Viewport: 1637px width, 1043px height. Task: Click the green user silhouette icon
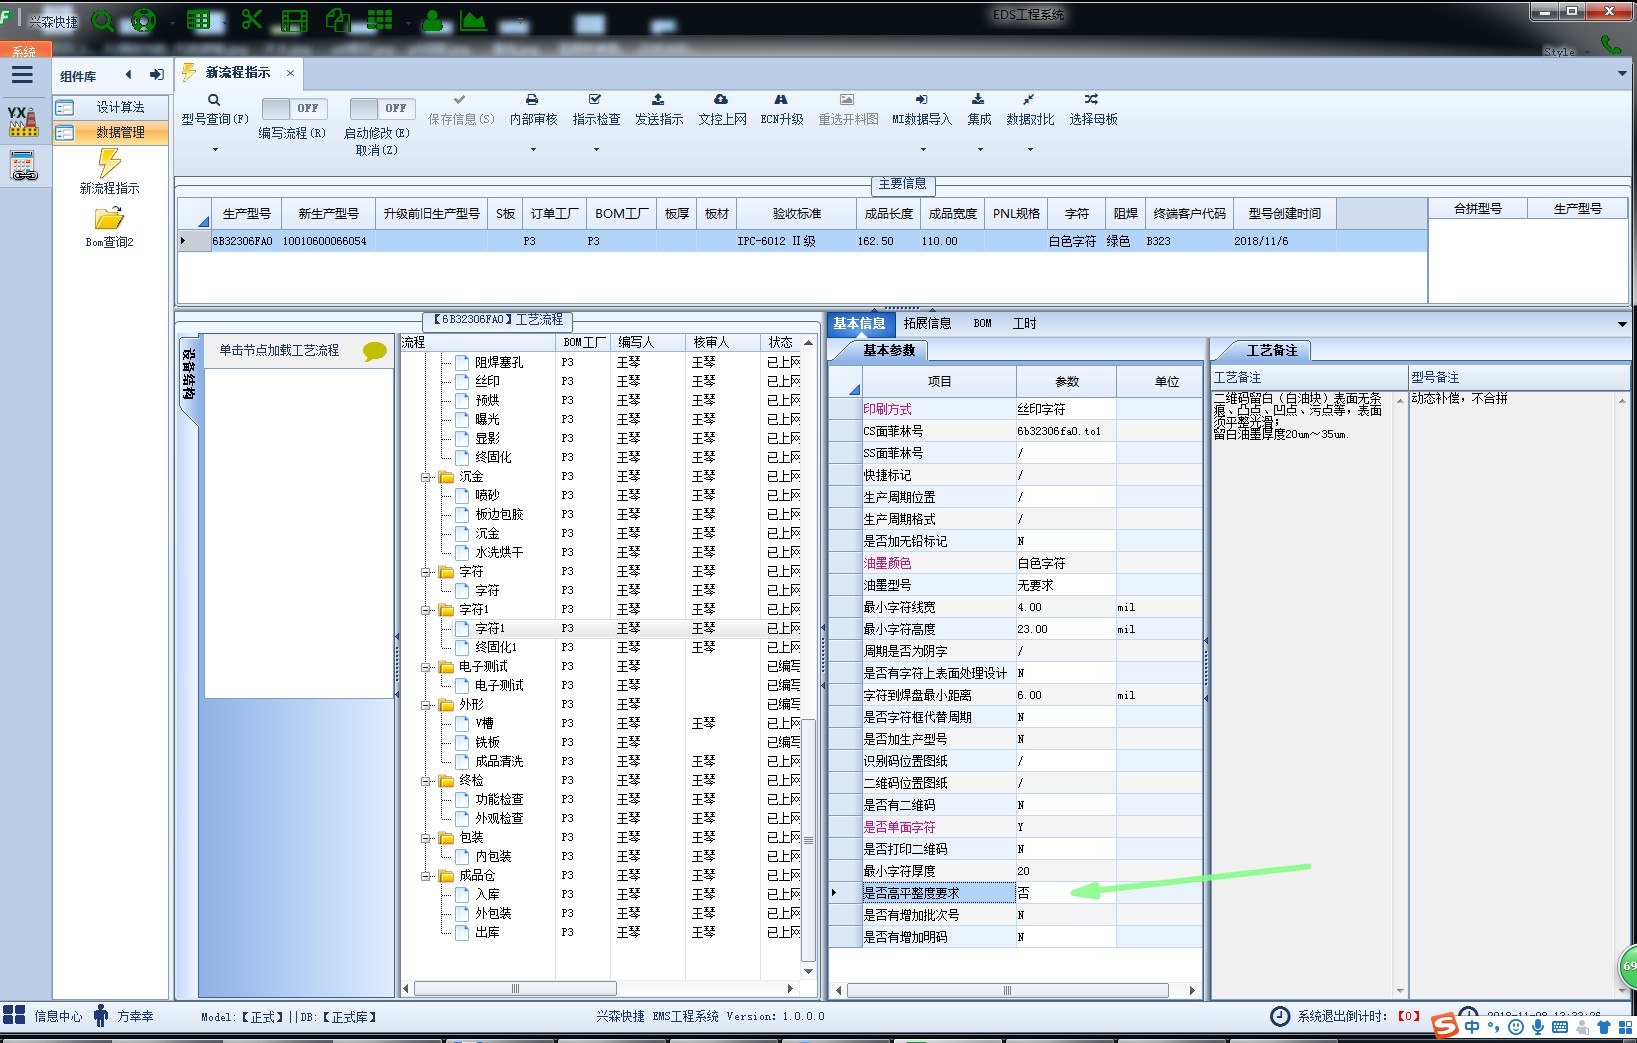click(x=432, y=20)
